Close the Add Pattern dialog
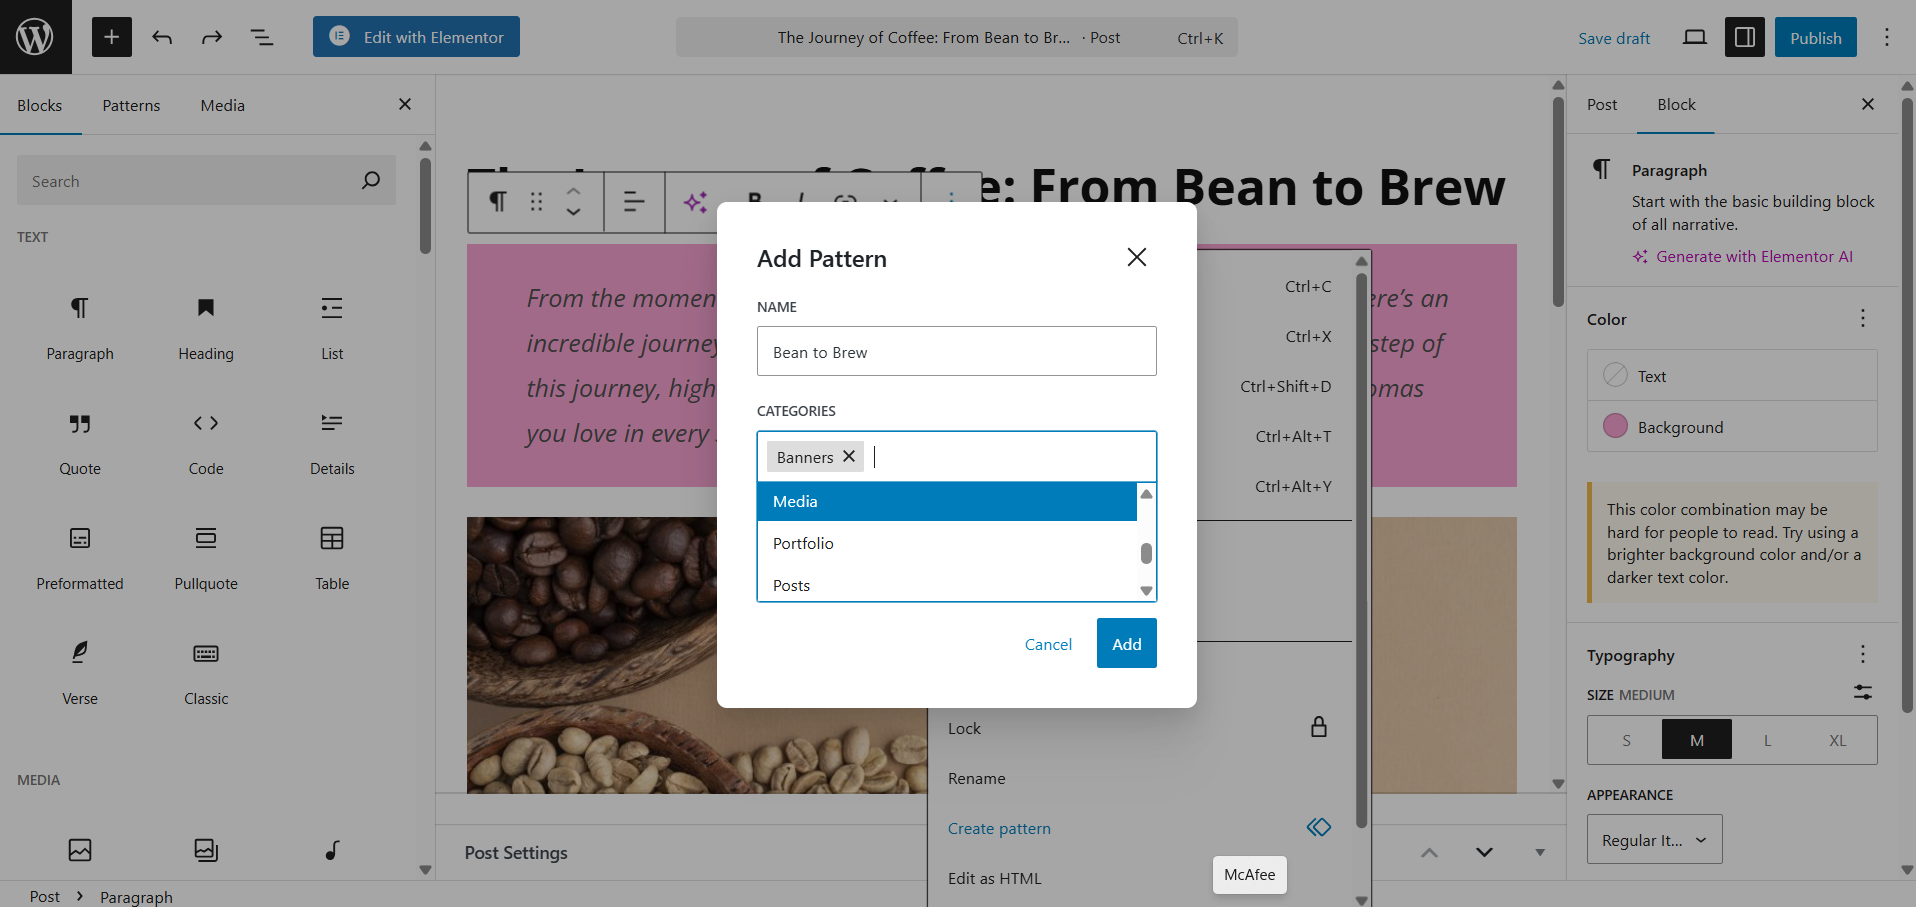 1136,257
